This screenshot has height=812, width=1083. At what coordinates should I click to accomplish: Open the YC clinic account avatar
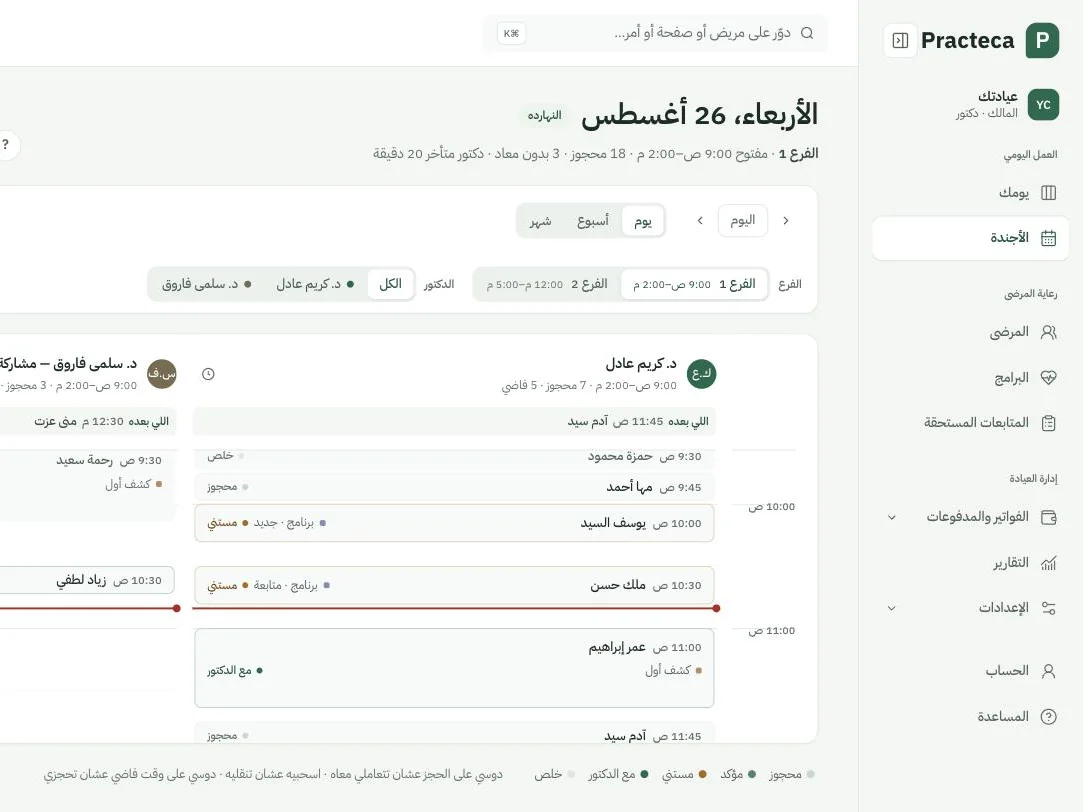coord(1043,105)
